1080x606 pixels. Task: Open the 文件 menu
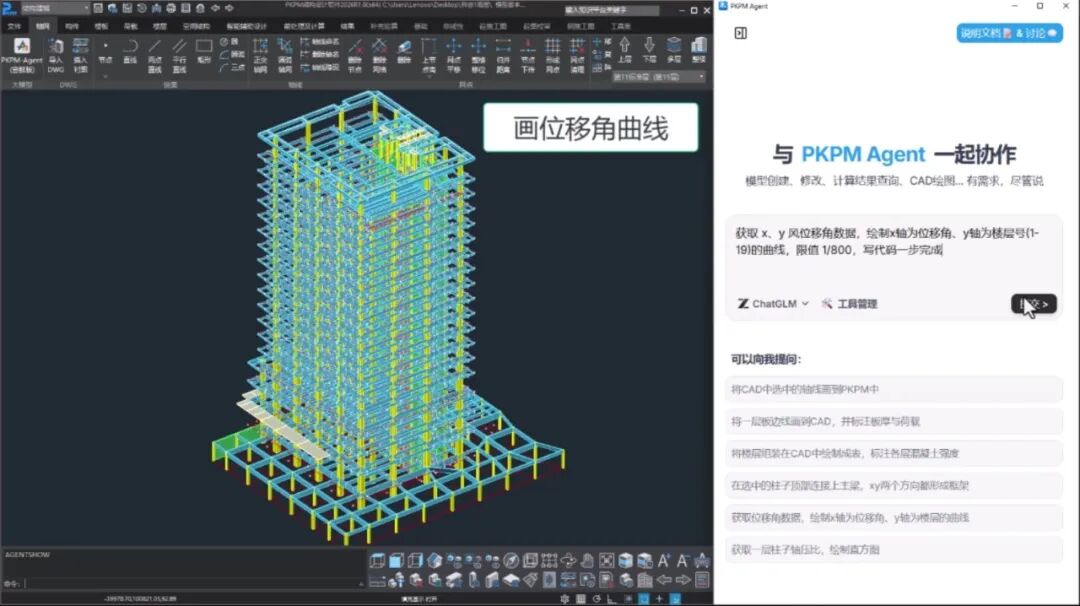tap(14, 26)
